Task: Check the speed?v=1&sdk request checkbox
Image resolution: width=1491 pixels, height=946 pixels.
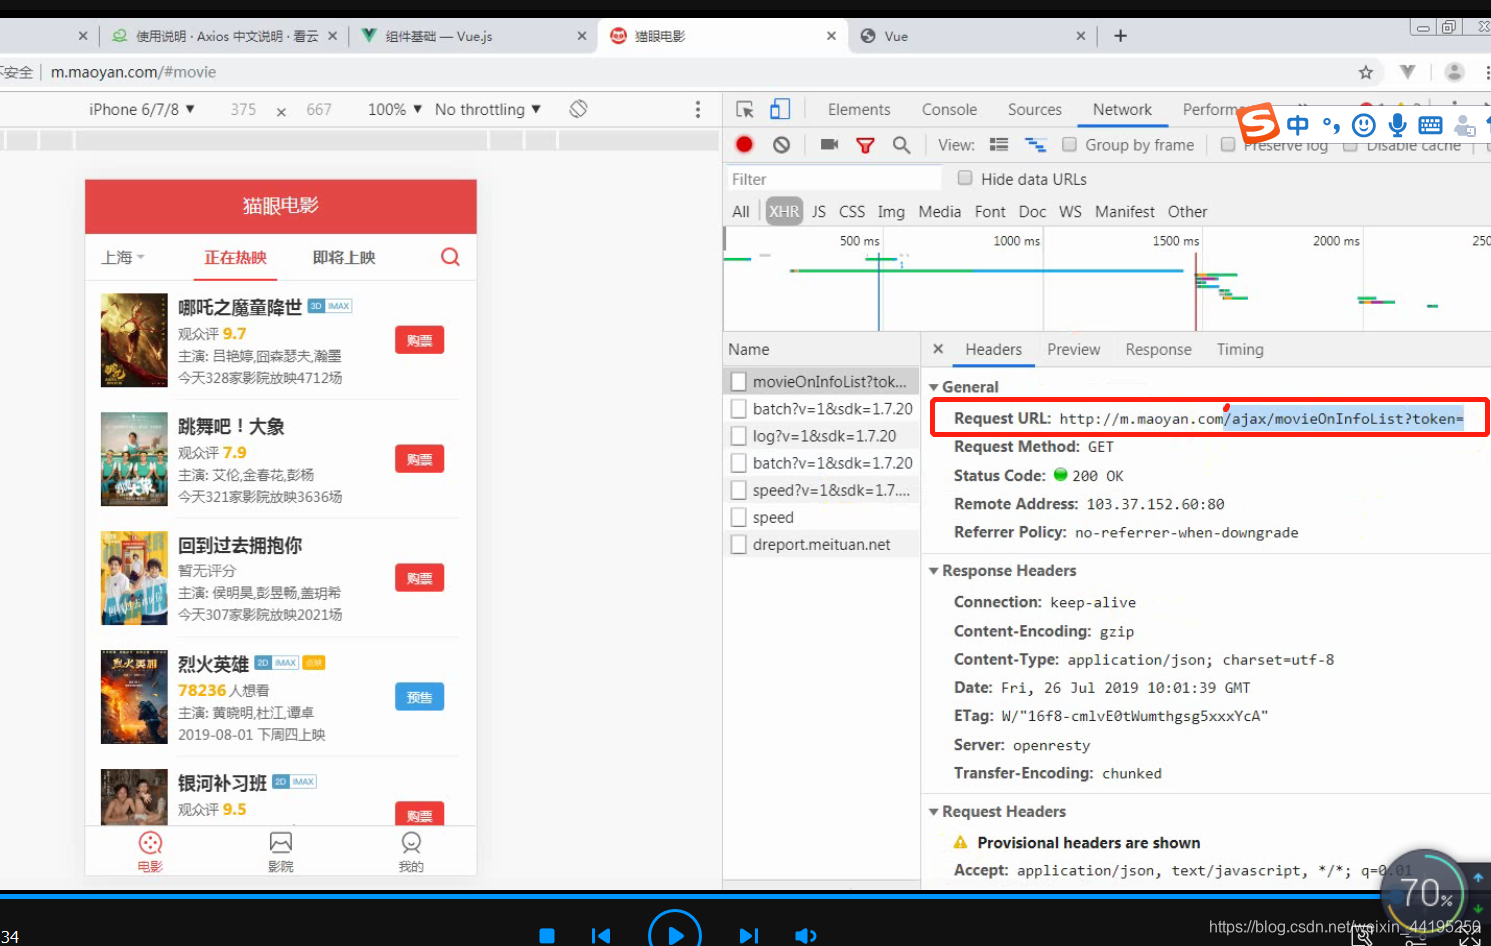Action: click(x=739, y=490)
